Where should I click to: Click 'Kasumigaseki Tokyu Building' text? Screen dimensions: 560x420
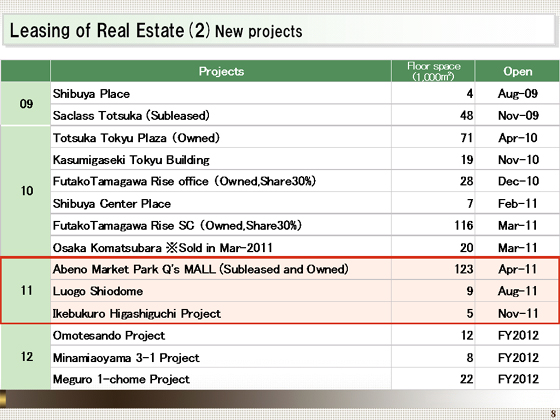coord(131,160)
